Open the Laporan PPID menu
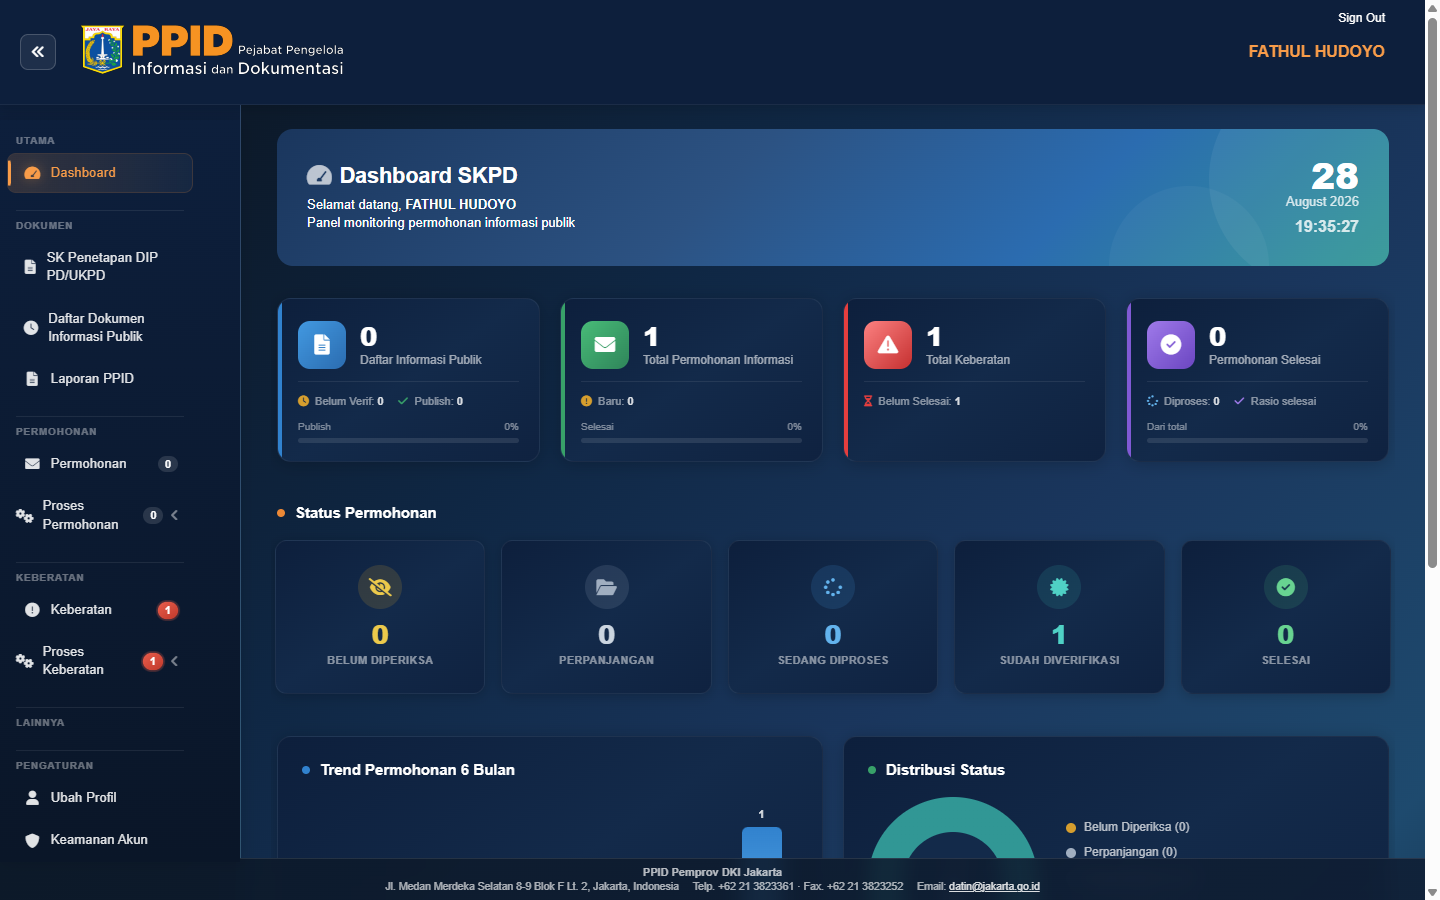The width and height of the screenshot is (1440, 900). (100, 379)
